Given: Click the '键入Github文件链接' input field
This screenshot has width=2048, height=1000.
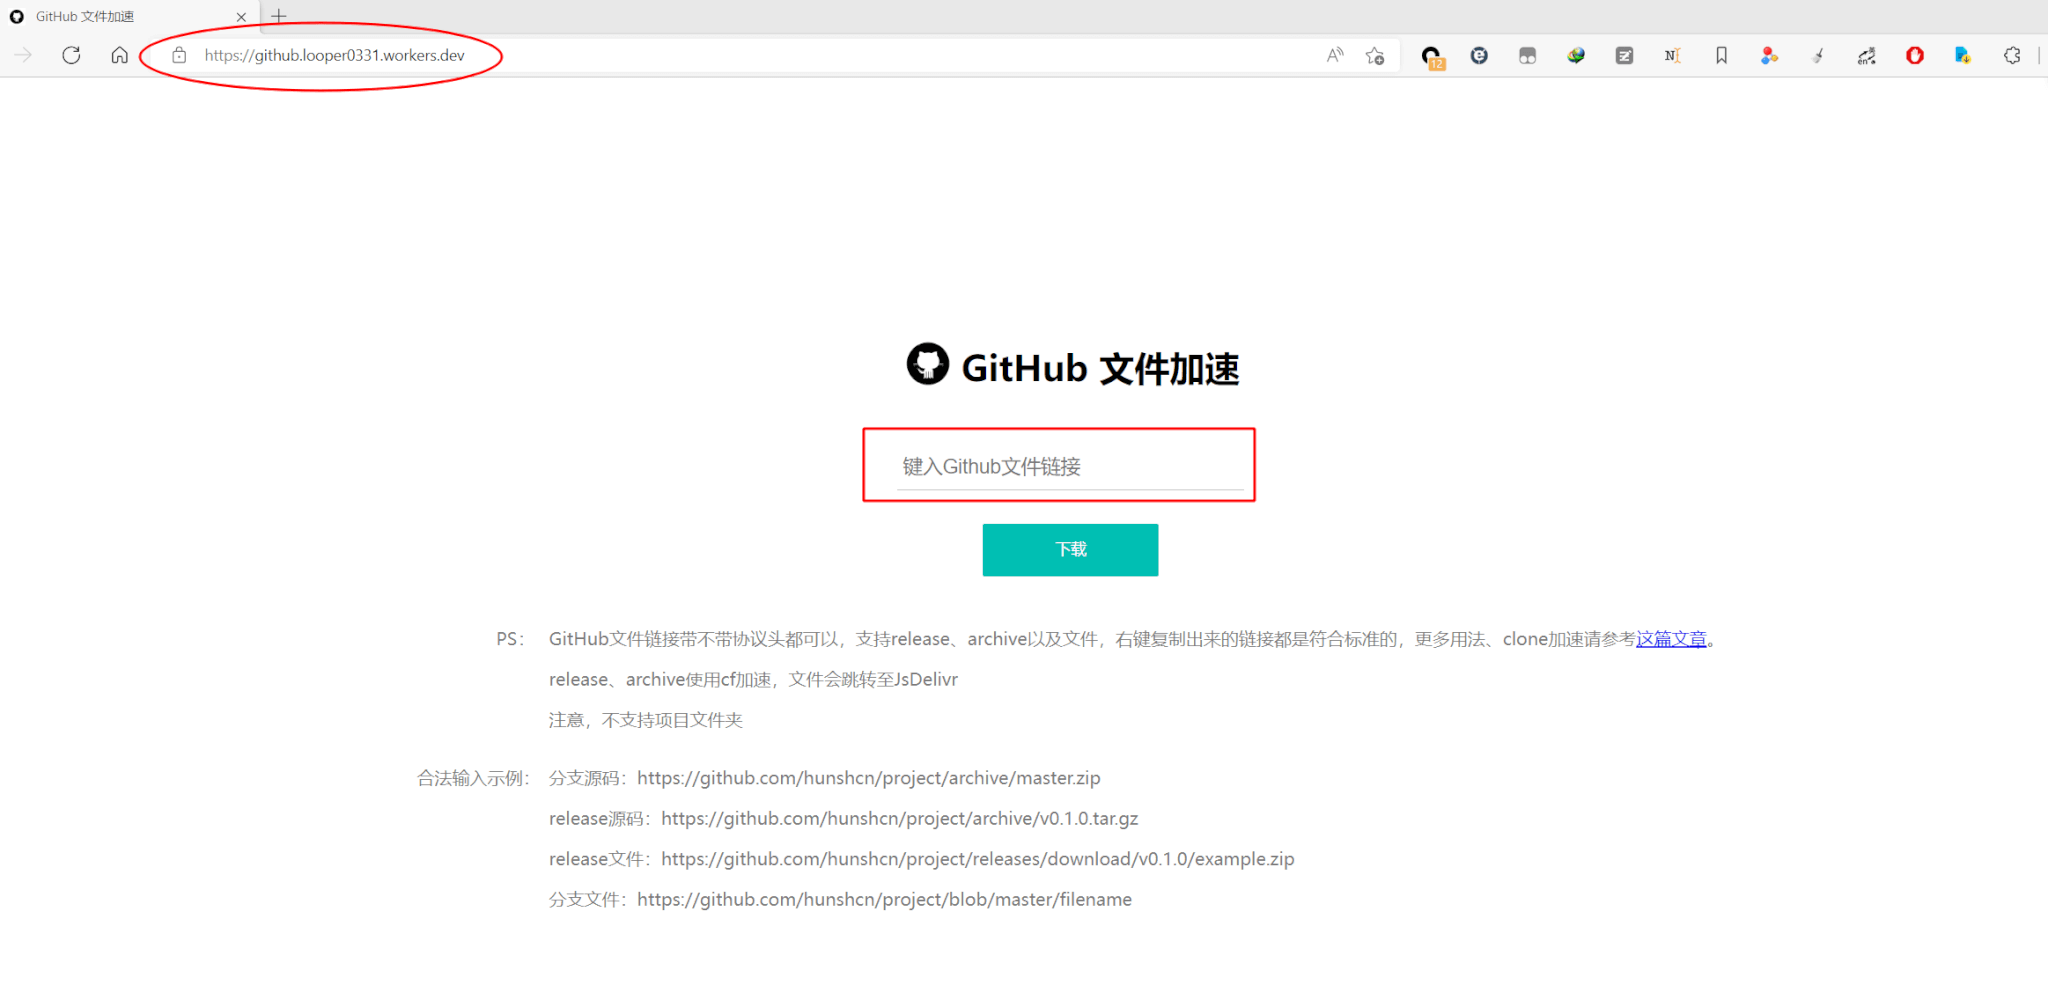Looking at the screenshot, I should tap(1069, 466).
